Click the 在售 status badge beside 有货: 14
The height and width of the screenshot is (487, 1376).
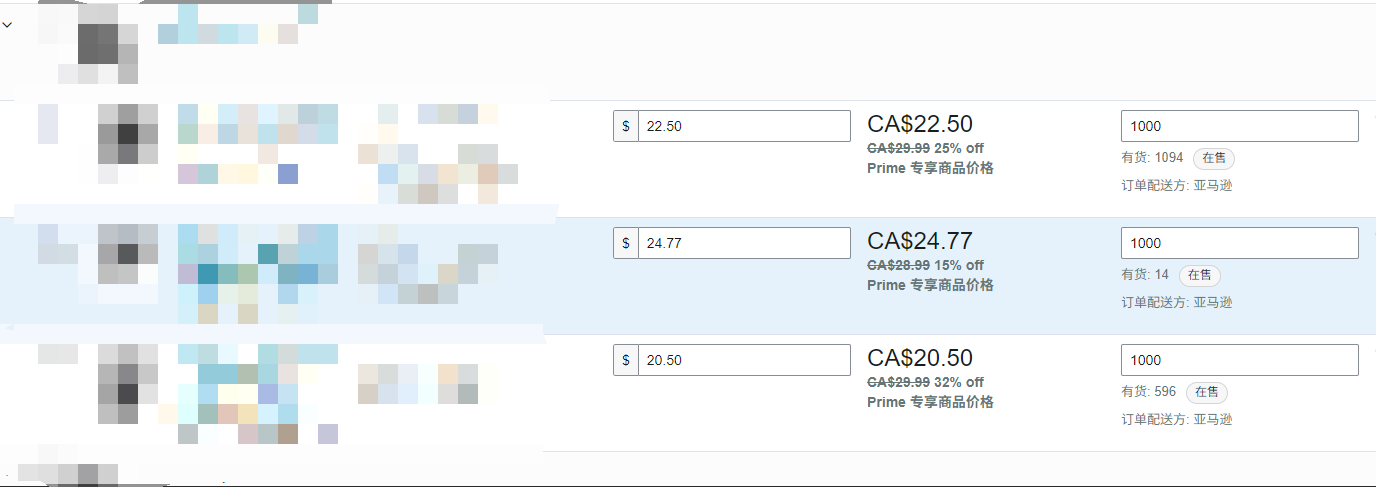pyautogui.click(x=1200, y=275)
